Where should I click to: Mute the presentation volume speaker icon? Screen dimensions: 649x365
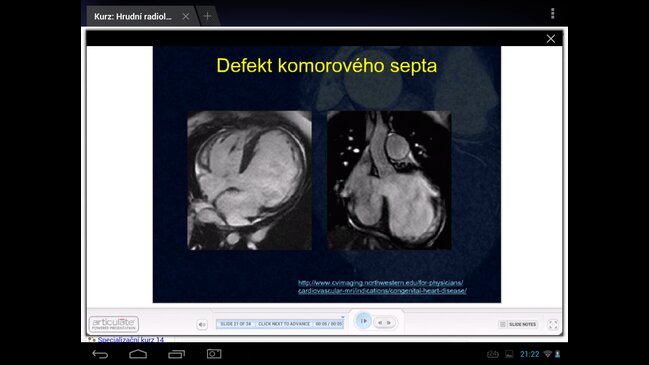pyautogui.click(x=202, y=324)
